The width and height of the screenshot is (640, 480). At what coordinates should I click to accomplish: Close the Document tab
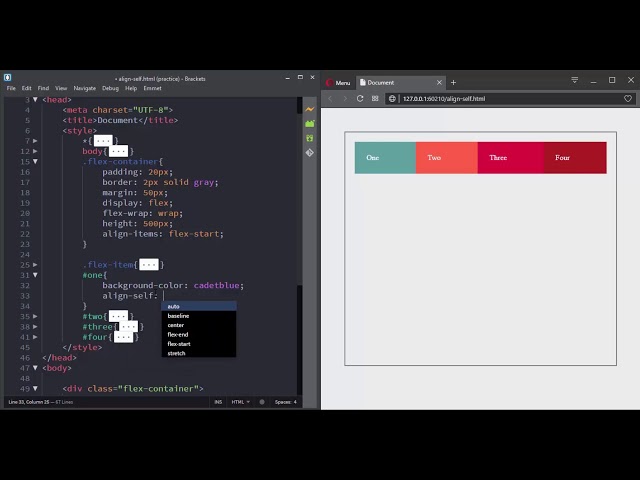439,82
